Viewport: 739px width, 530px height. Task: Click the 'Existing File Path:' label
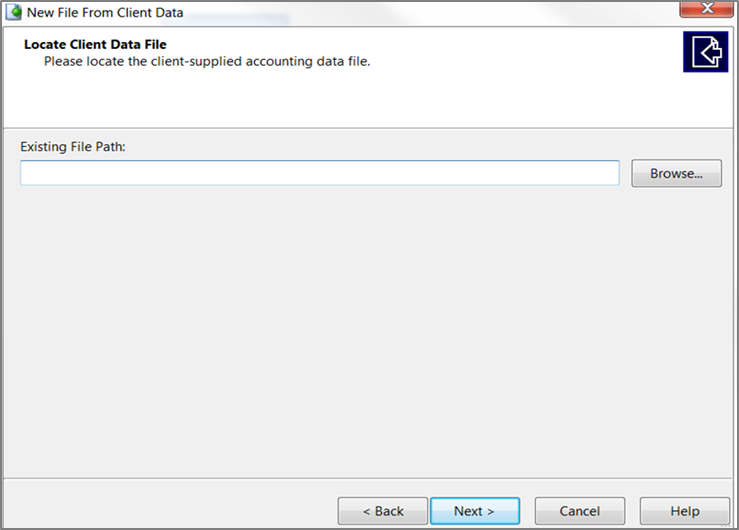tap(79, 147)
